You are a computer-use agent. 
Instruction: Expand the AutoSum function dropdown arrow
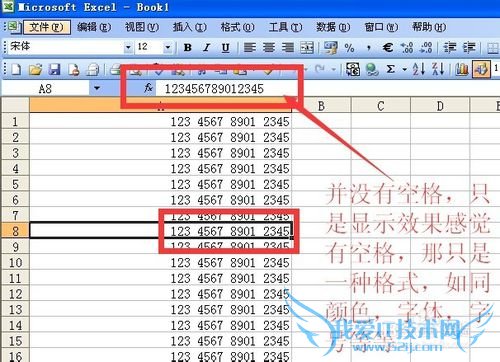click(x=404, y=69)
